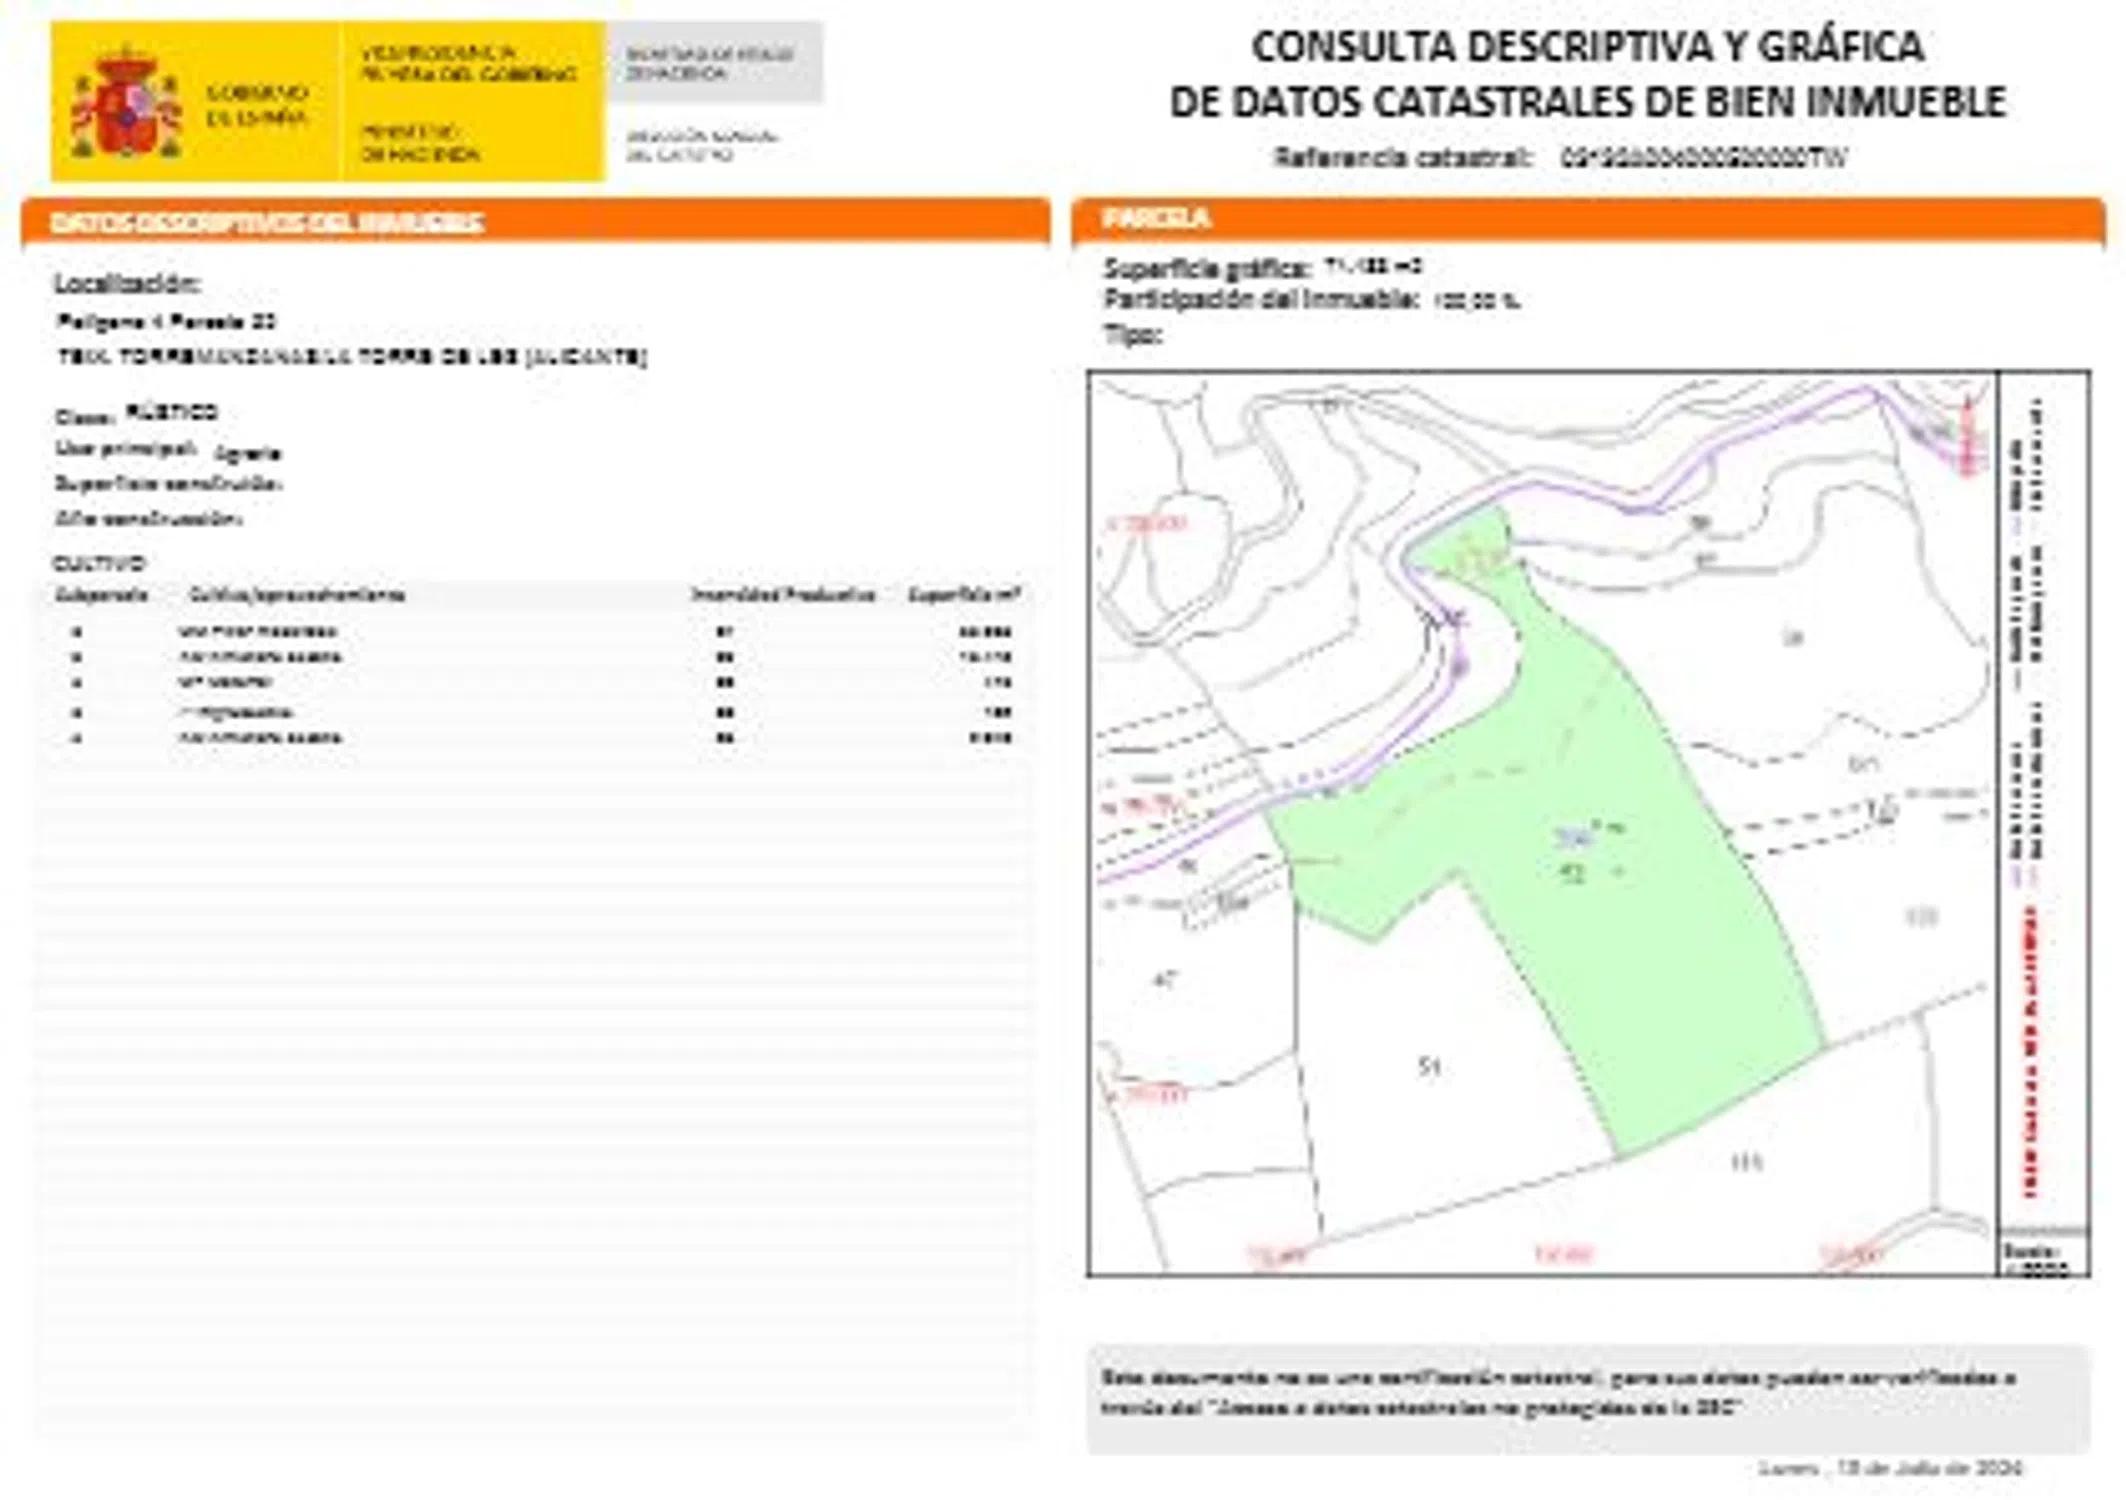
Task: Click the Cultivo/aprovechamiento column header
Action: 296,595
